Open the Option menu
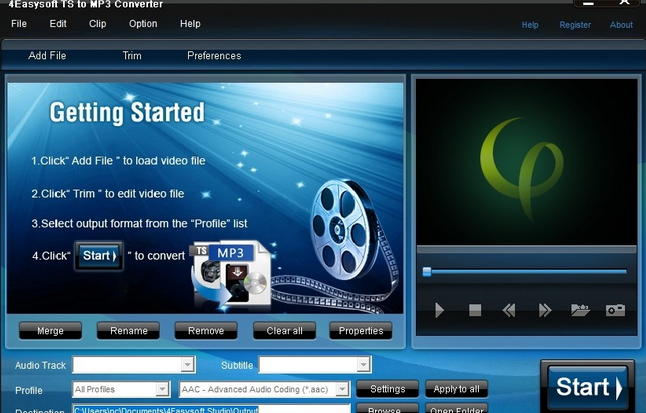 tap(143, 24)
